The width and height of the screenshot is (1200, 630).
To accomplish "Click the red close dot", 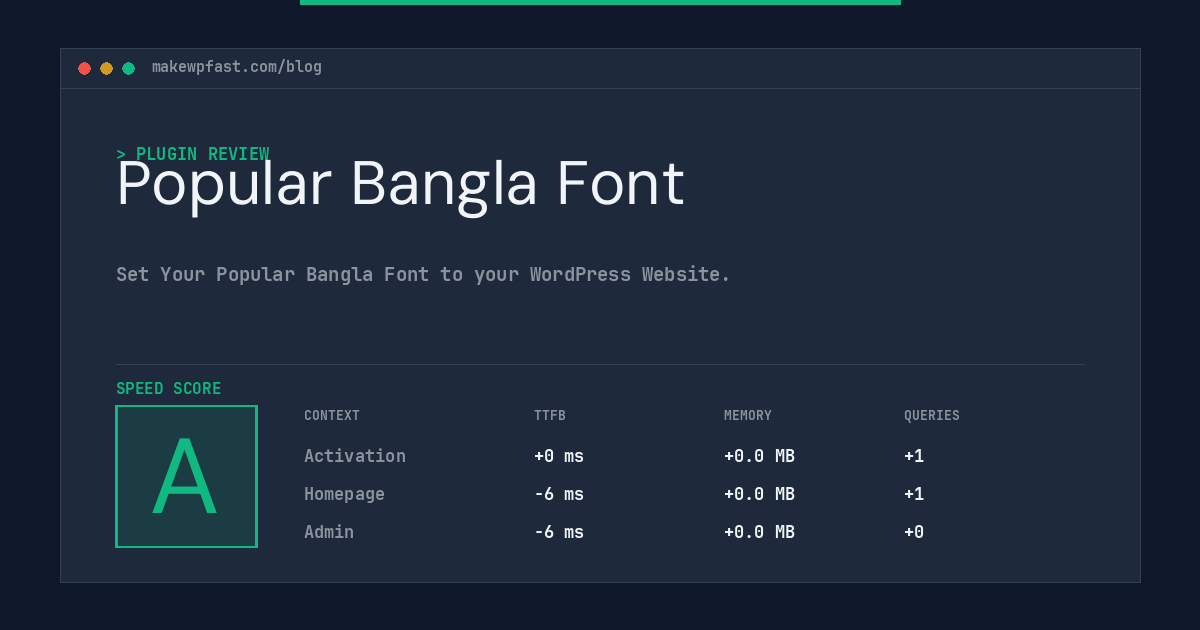I will [x=84, y=68].
